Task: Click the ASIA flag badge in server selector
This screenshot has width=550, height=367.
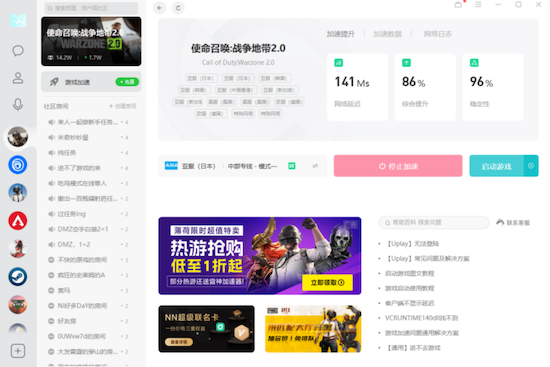Action: (x=171, y=166)
